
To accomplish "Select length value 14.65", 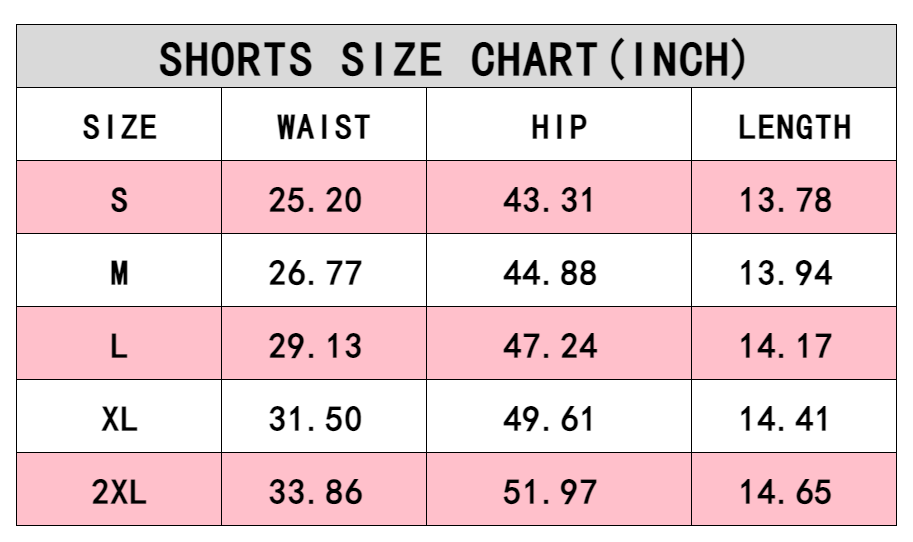I will [x=785, y=492].
